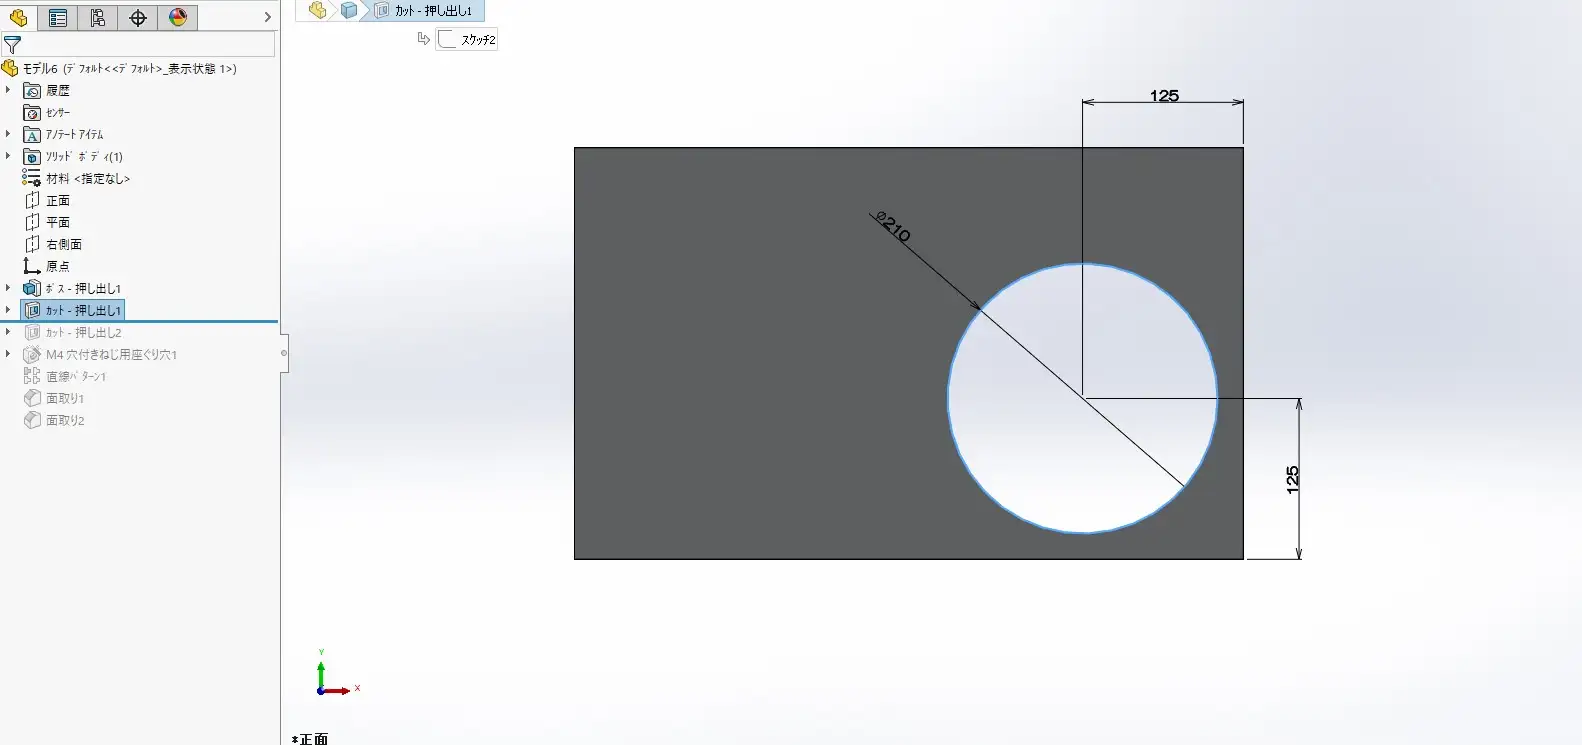Screen dimensions: 1582x745
Task: Switch to the PropertyManager tab
Action: (58, 18)
